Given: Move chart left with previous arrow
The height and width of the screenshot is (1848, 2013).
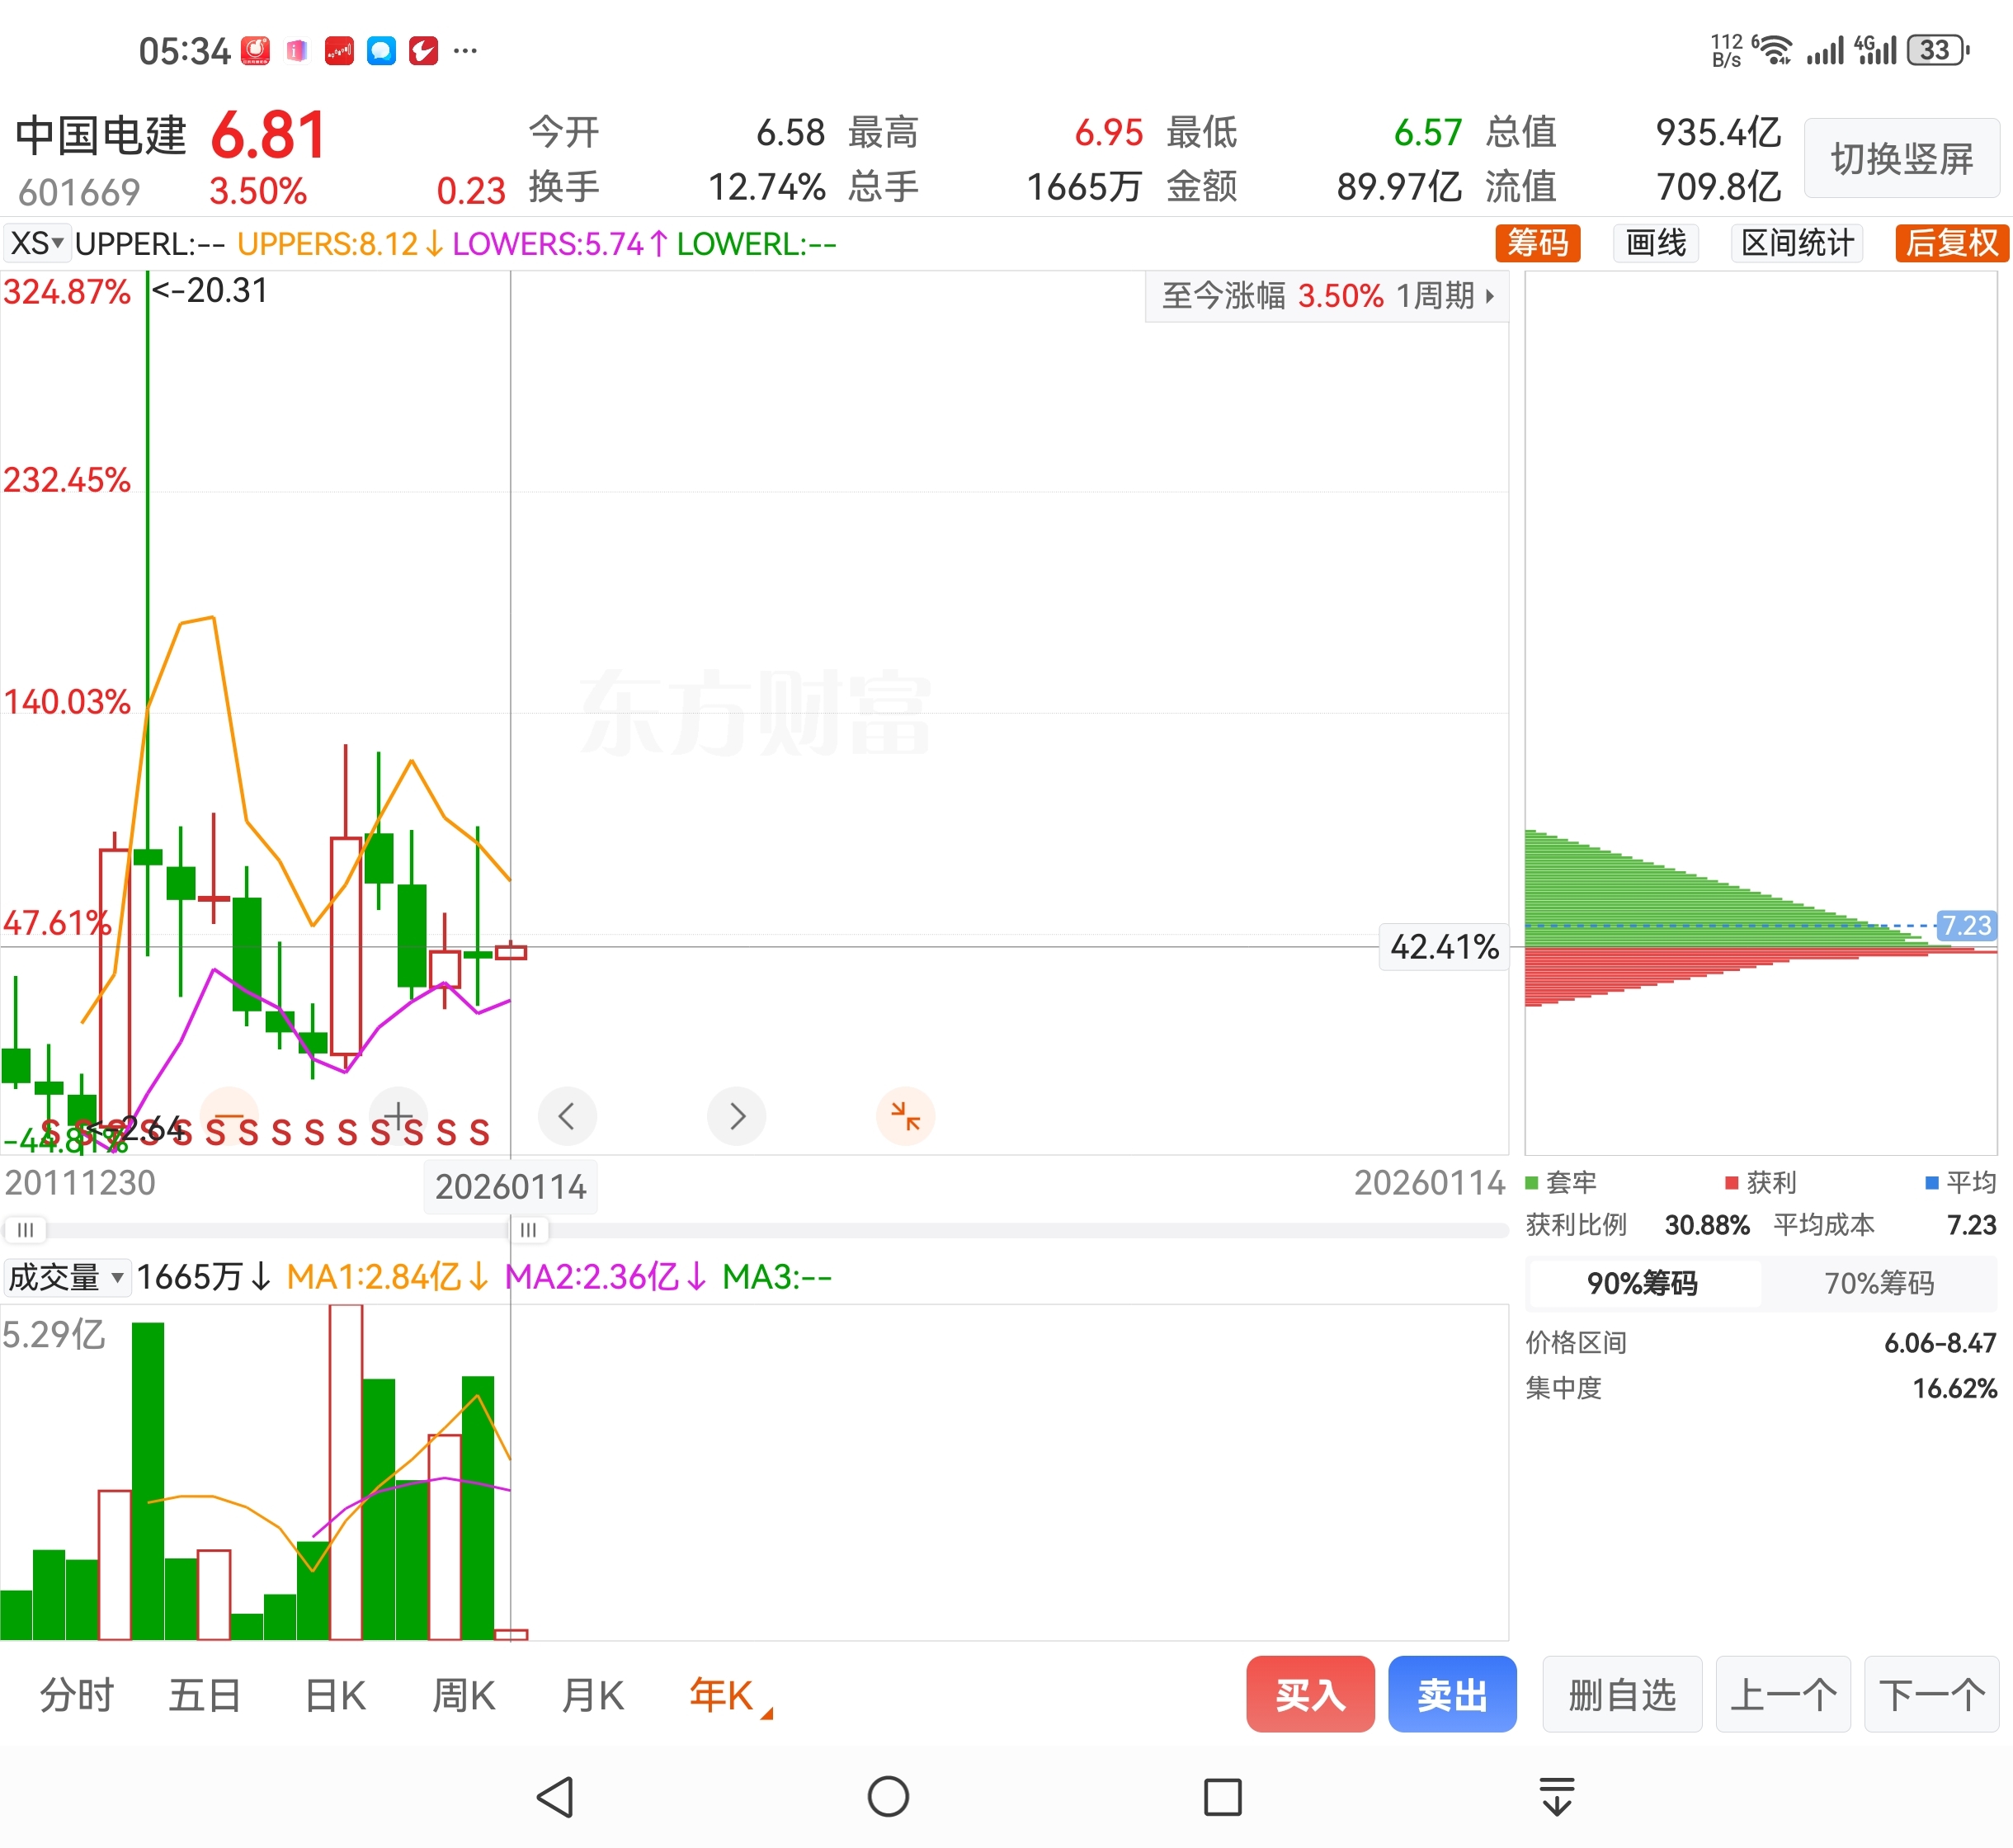Looking at the screenshot, I should tap(567, 1115).
